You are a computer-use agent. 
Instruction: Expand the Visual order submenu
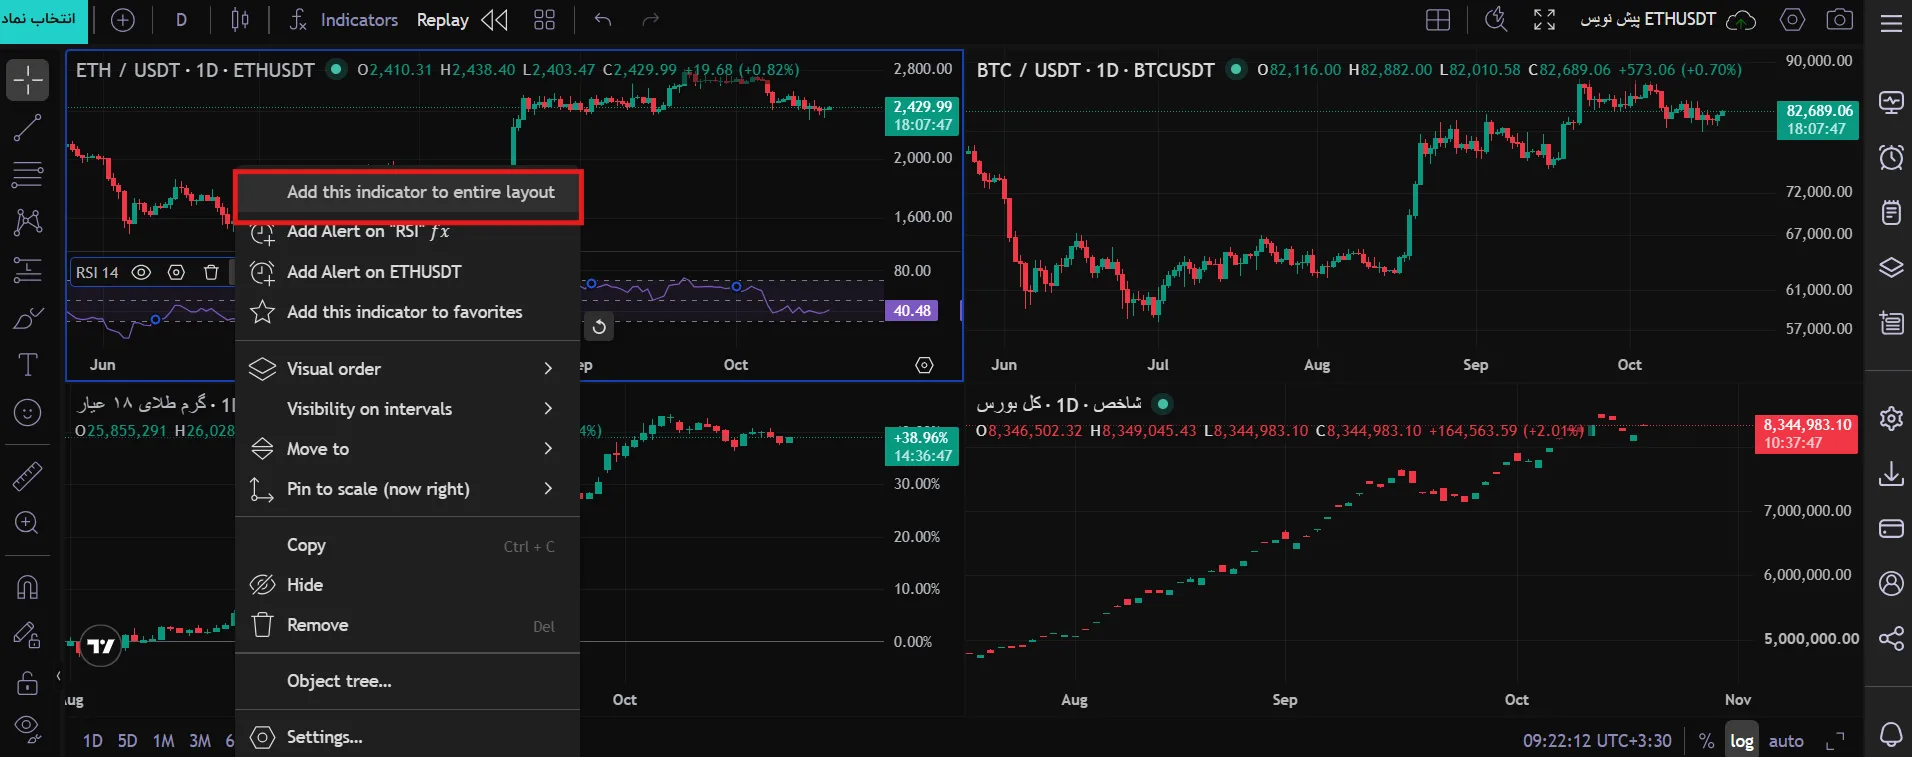coord(407,369)
